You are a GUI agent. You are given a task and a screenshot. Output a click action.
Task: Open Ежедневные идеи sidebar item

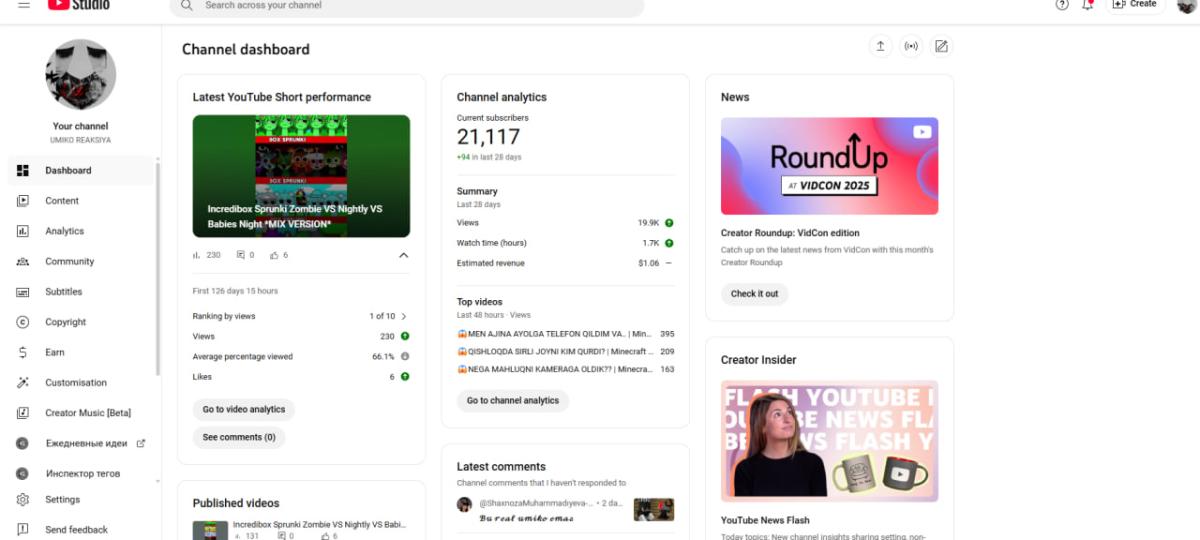(x=80, y=443)
